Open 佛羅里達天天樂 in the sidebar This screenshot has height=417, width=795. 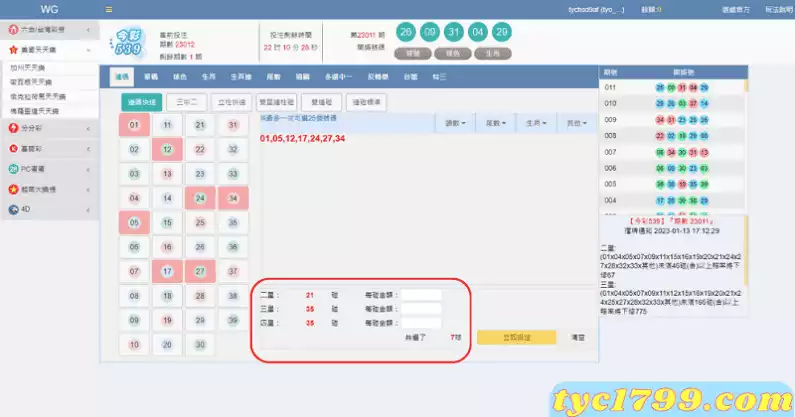(x=34, y=111)
